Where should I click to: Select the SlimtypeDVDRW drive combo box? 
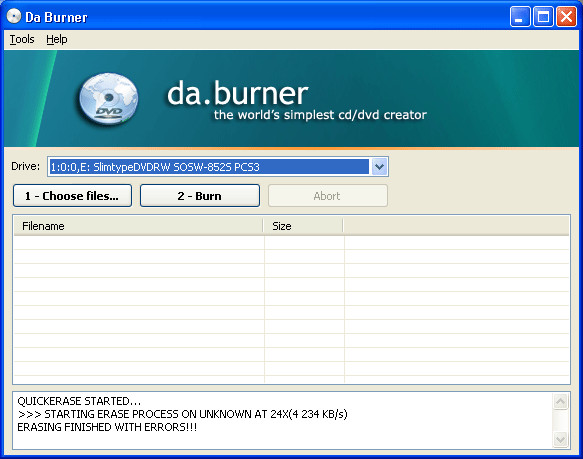tap(218, 167)
